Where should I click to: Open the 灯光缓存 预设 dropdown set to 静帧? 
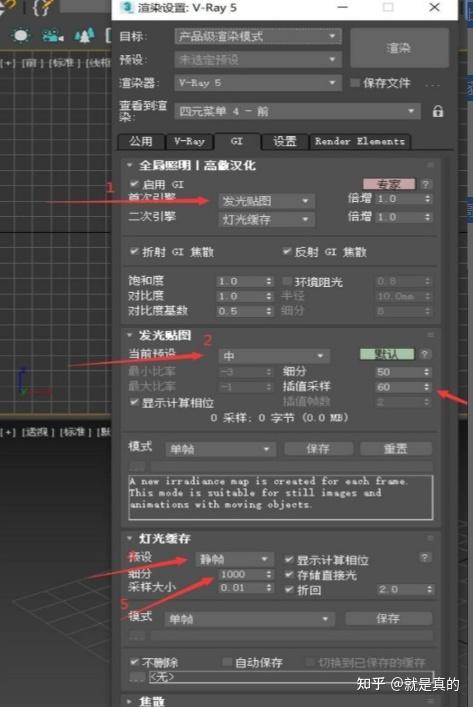(234, 559)
